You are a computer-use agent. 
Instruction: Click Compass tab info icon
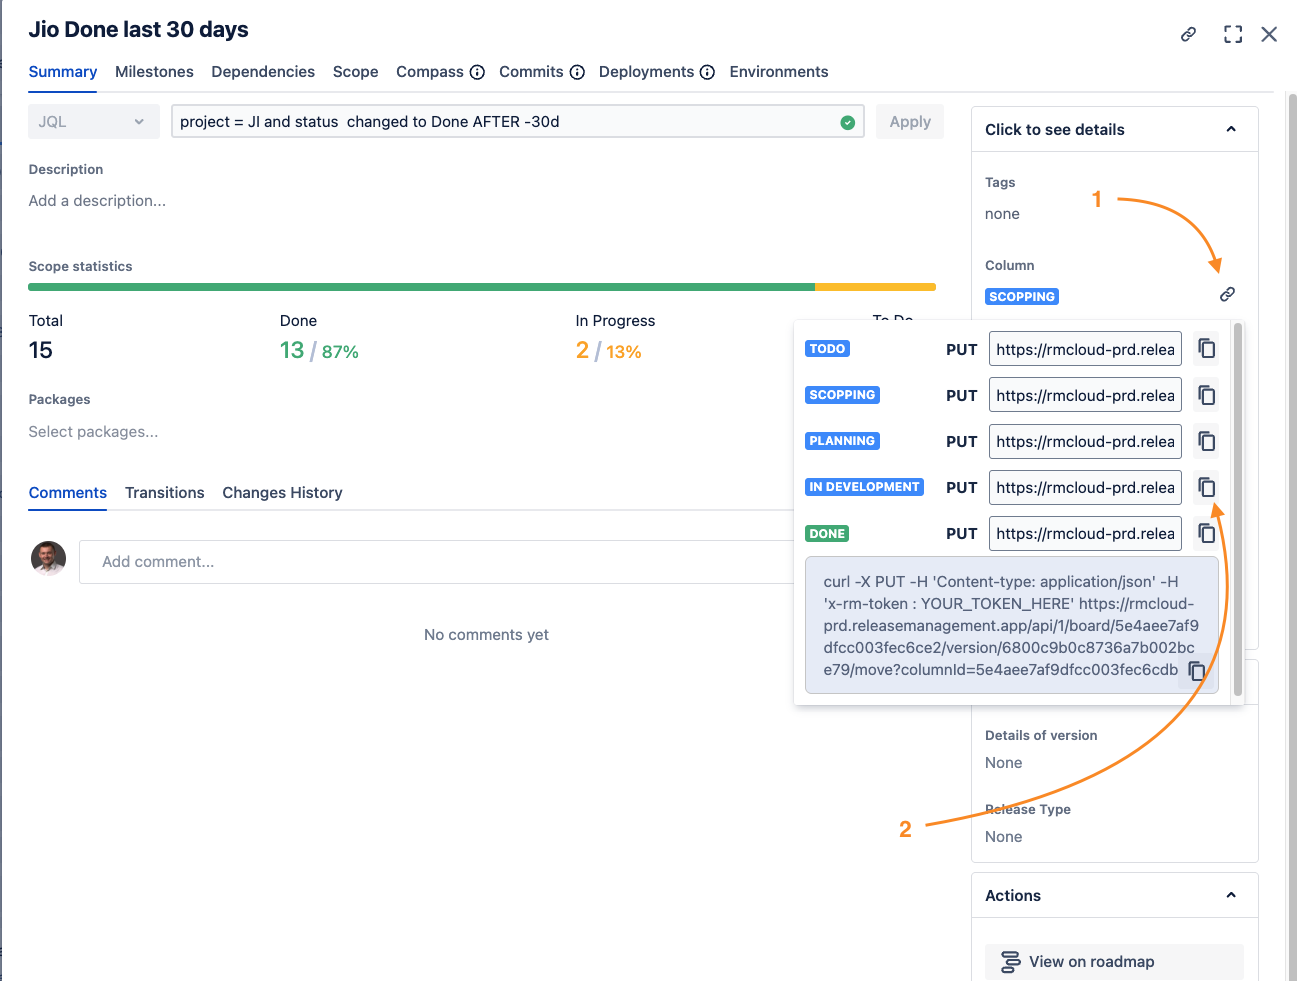(x=477, y=72)
